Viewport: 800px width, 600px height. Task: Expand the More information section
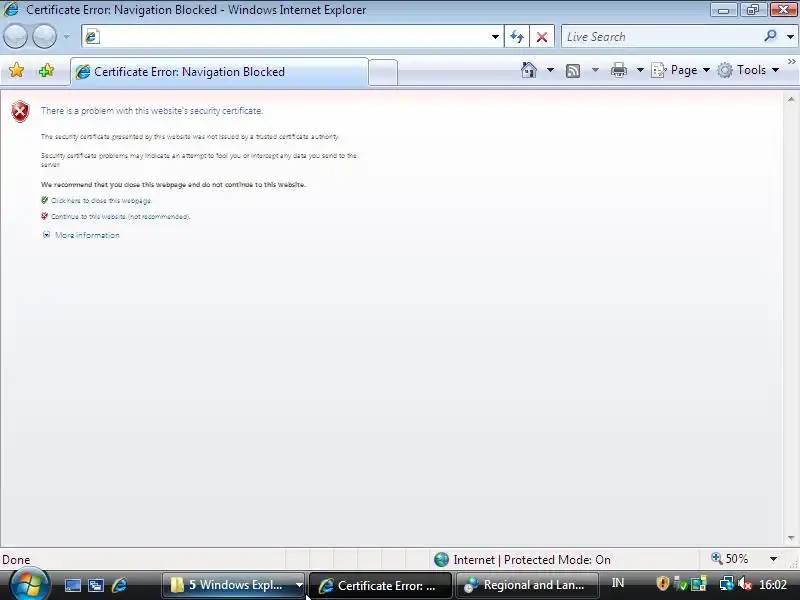[x=82, y=235]
